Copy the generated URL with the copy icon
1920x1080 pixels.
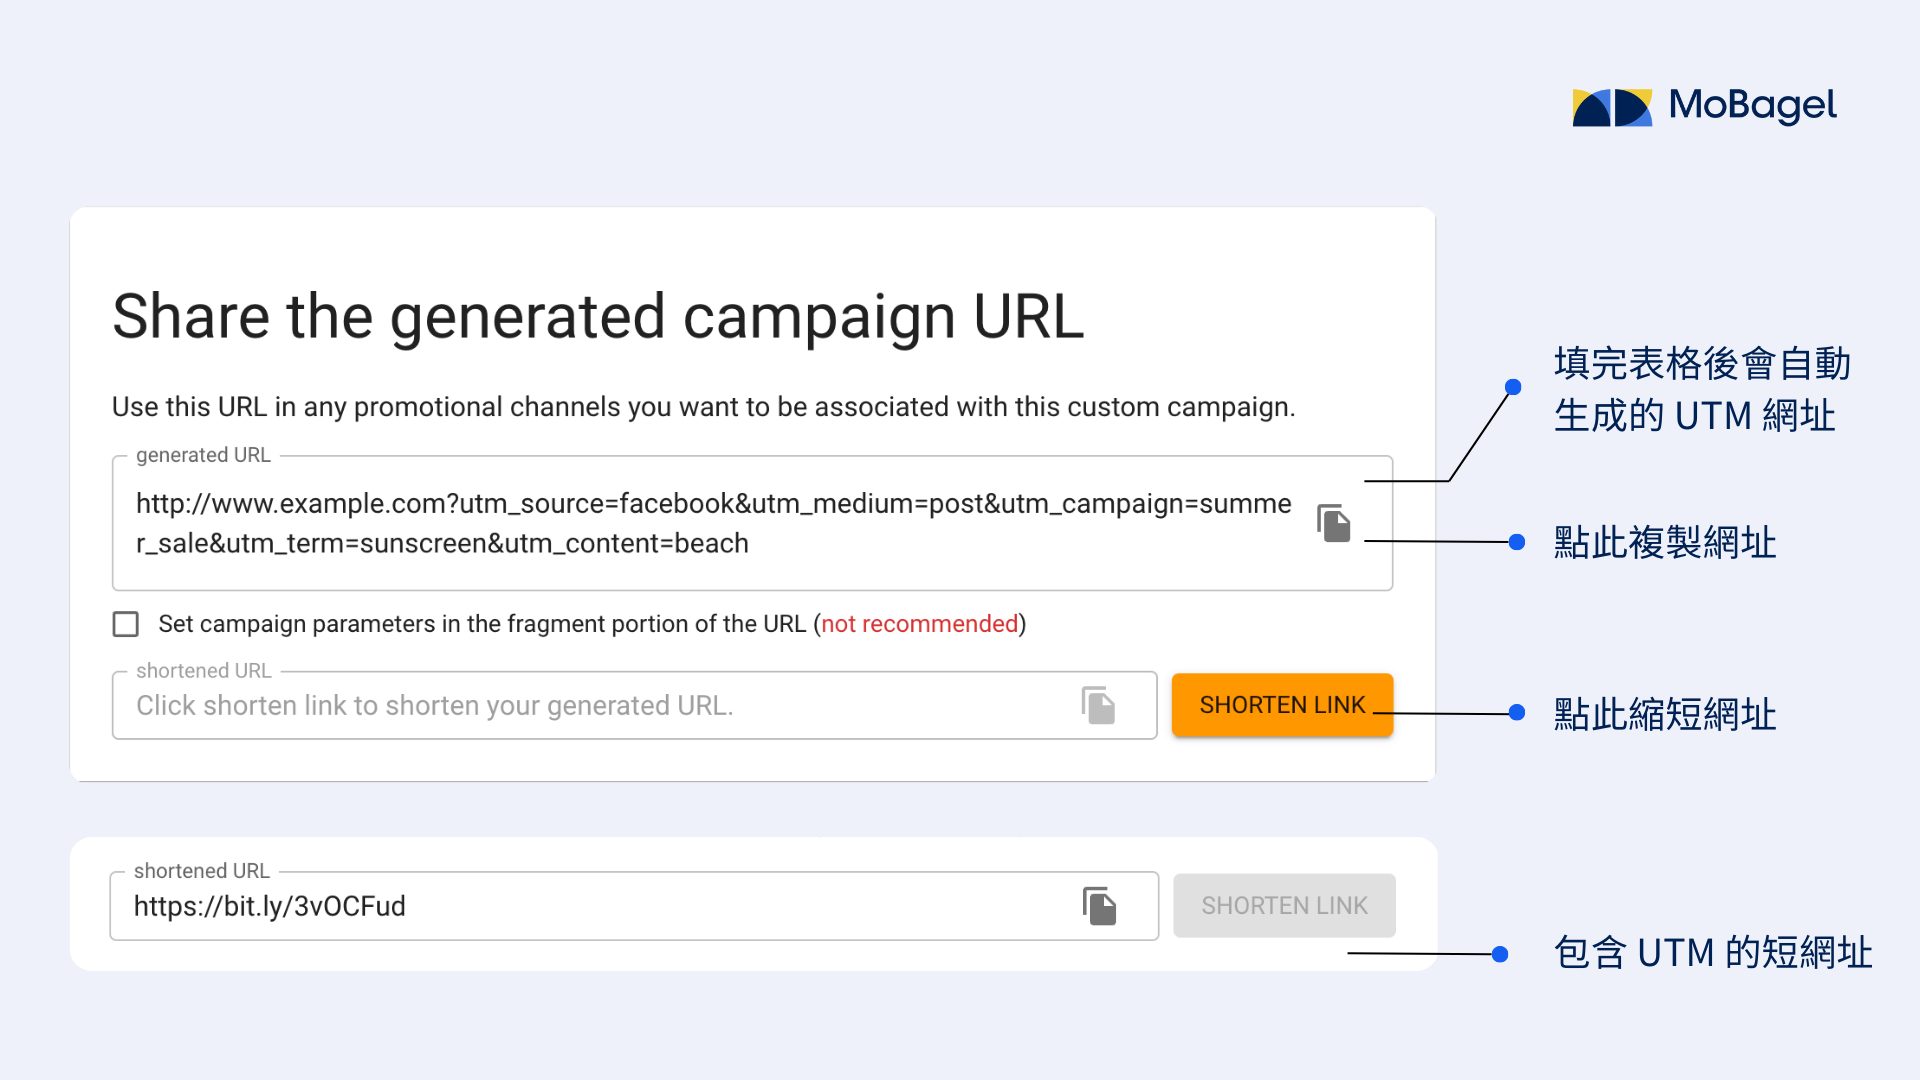pos(1334,523)
